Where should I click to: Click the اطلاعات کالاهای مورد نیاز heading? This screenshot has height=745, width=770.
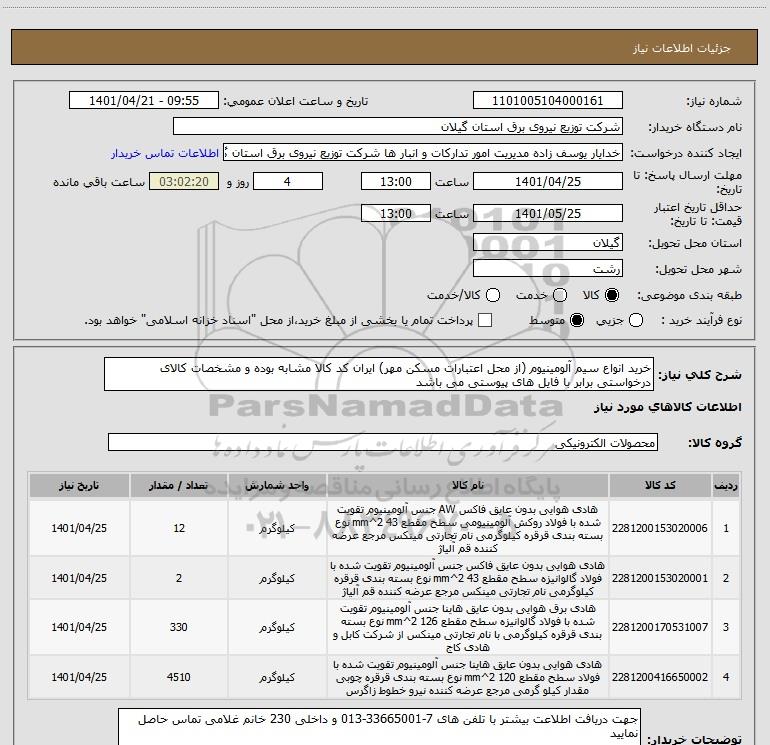click(667, 407)
